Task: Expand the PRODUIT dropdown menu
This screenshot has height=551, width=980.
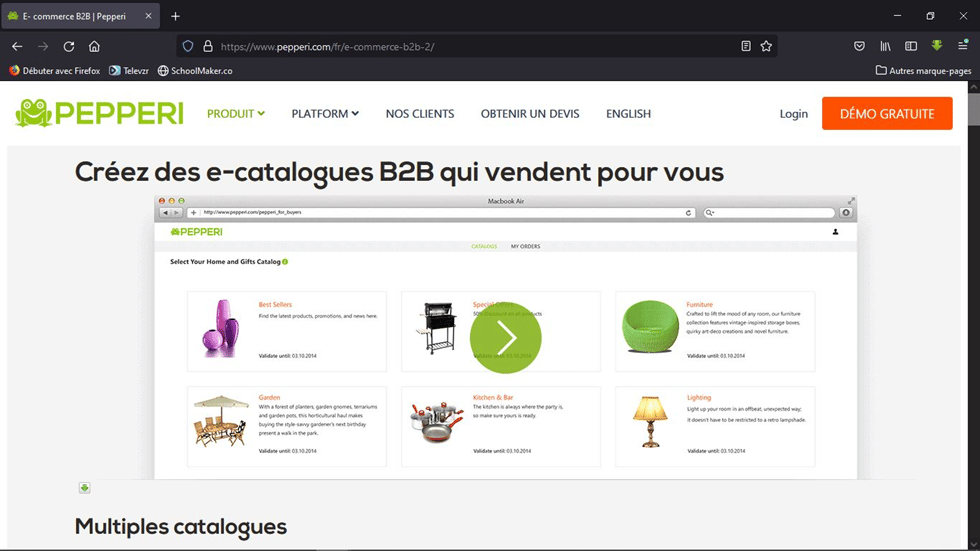Action: tap(236, 114)
